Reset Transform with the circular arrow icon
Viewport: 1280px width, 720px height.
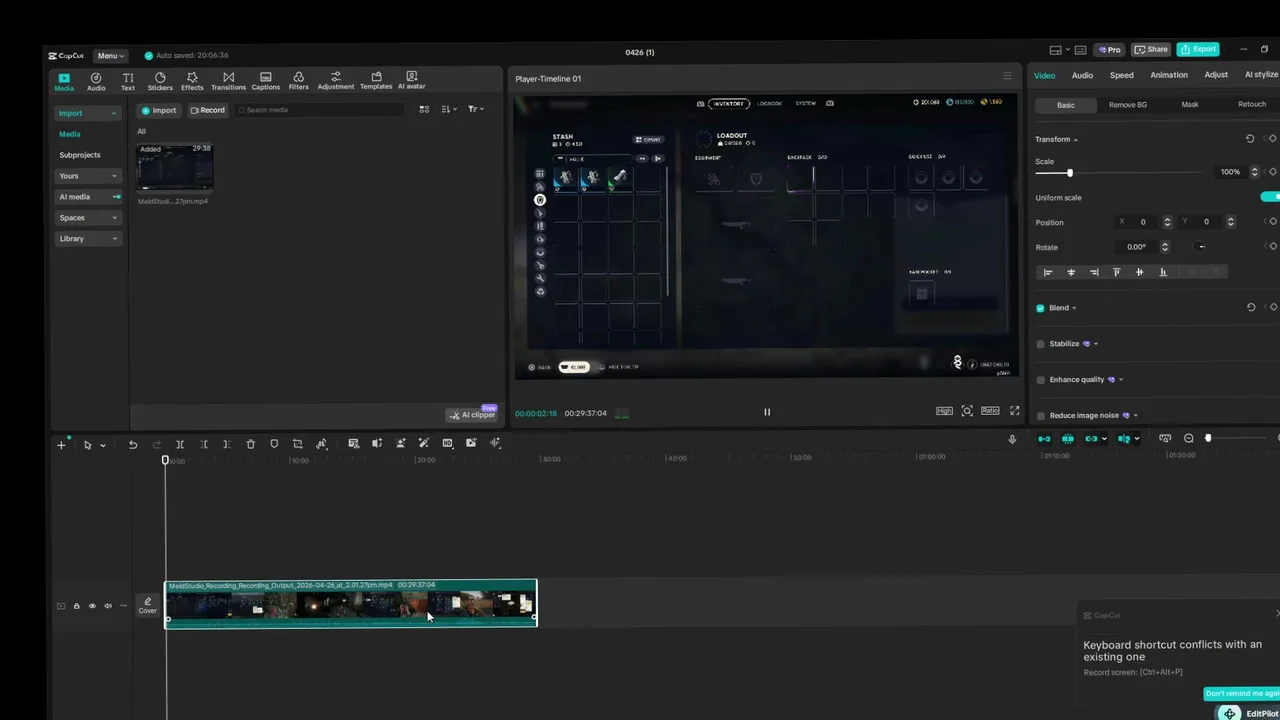point(1250,139)
